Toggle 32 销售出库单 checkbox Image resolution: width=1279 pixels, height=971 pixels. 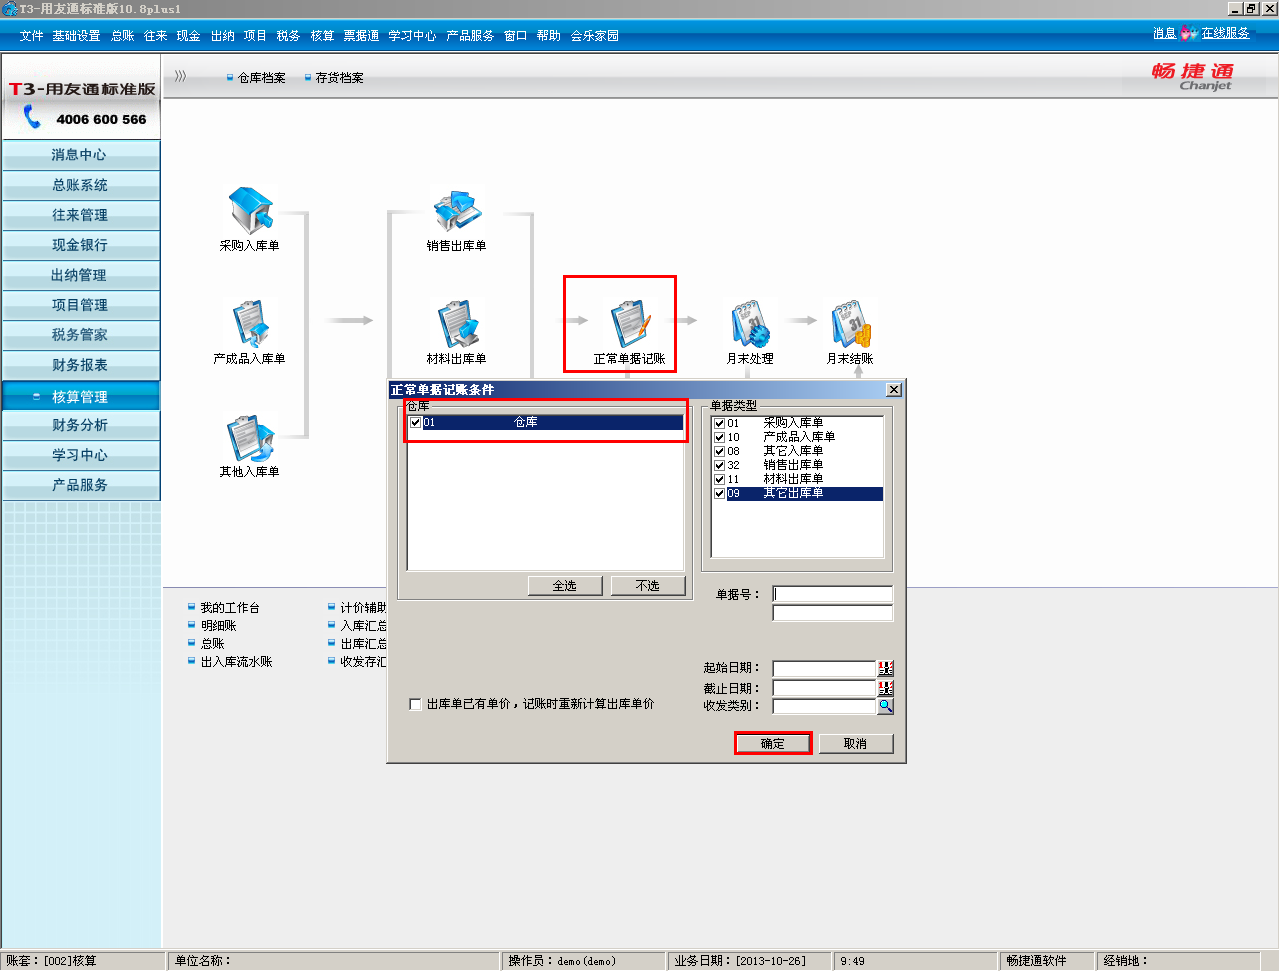pyautogui.click(x=719, y=465)
